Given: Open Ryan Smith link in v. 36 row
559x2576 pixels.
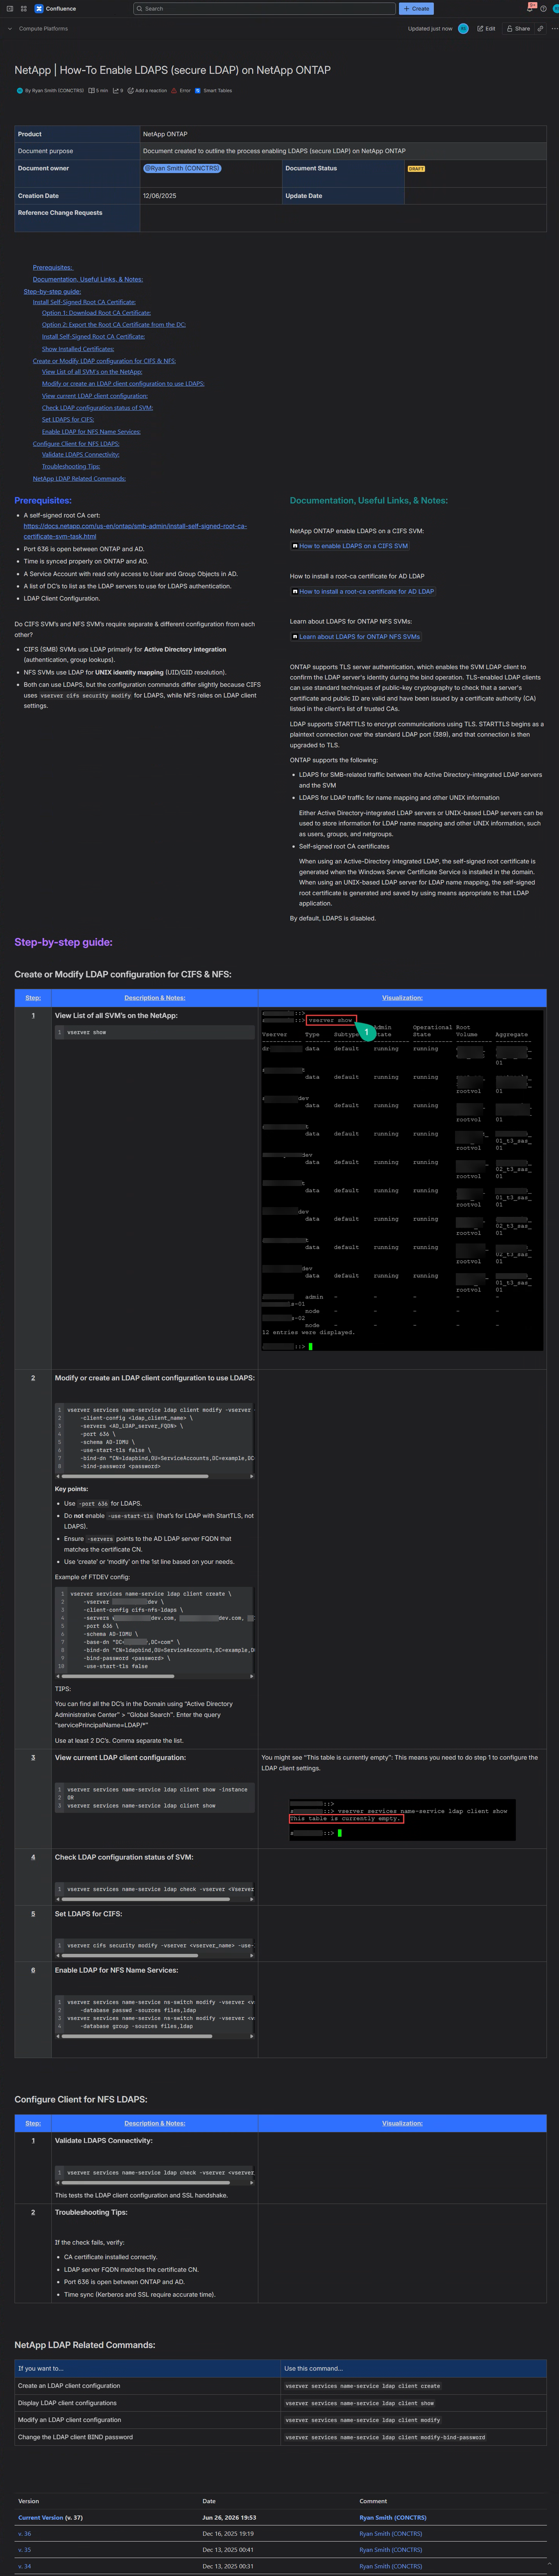Looking at the screenshot, I should tap(391, 2534).
